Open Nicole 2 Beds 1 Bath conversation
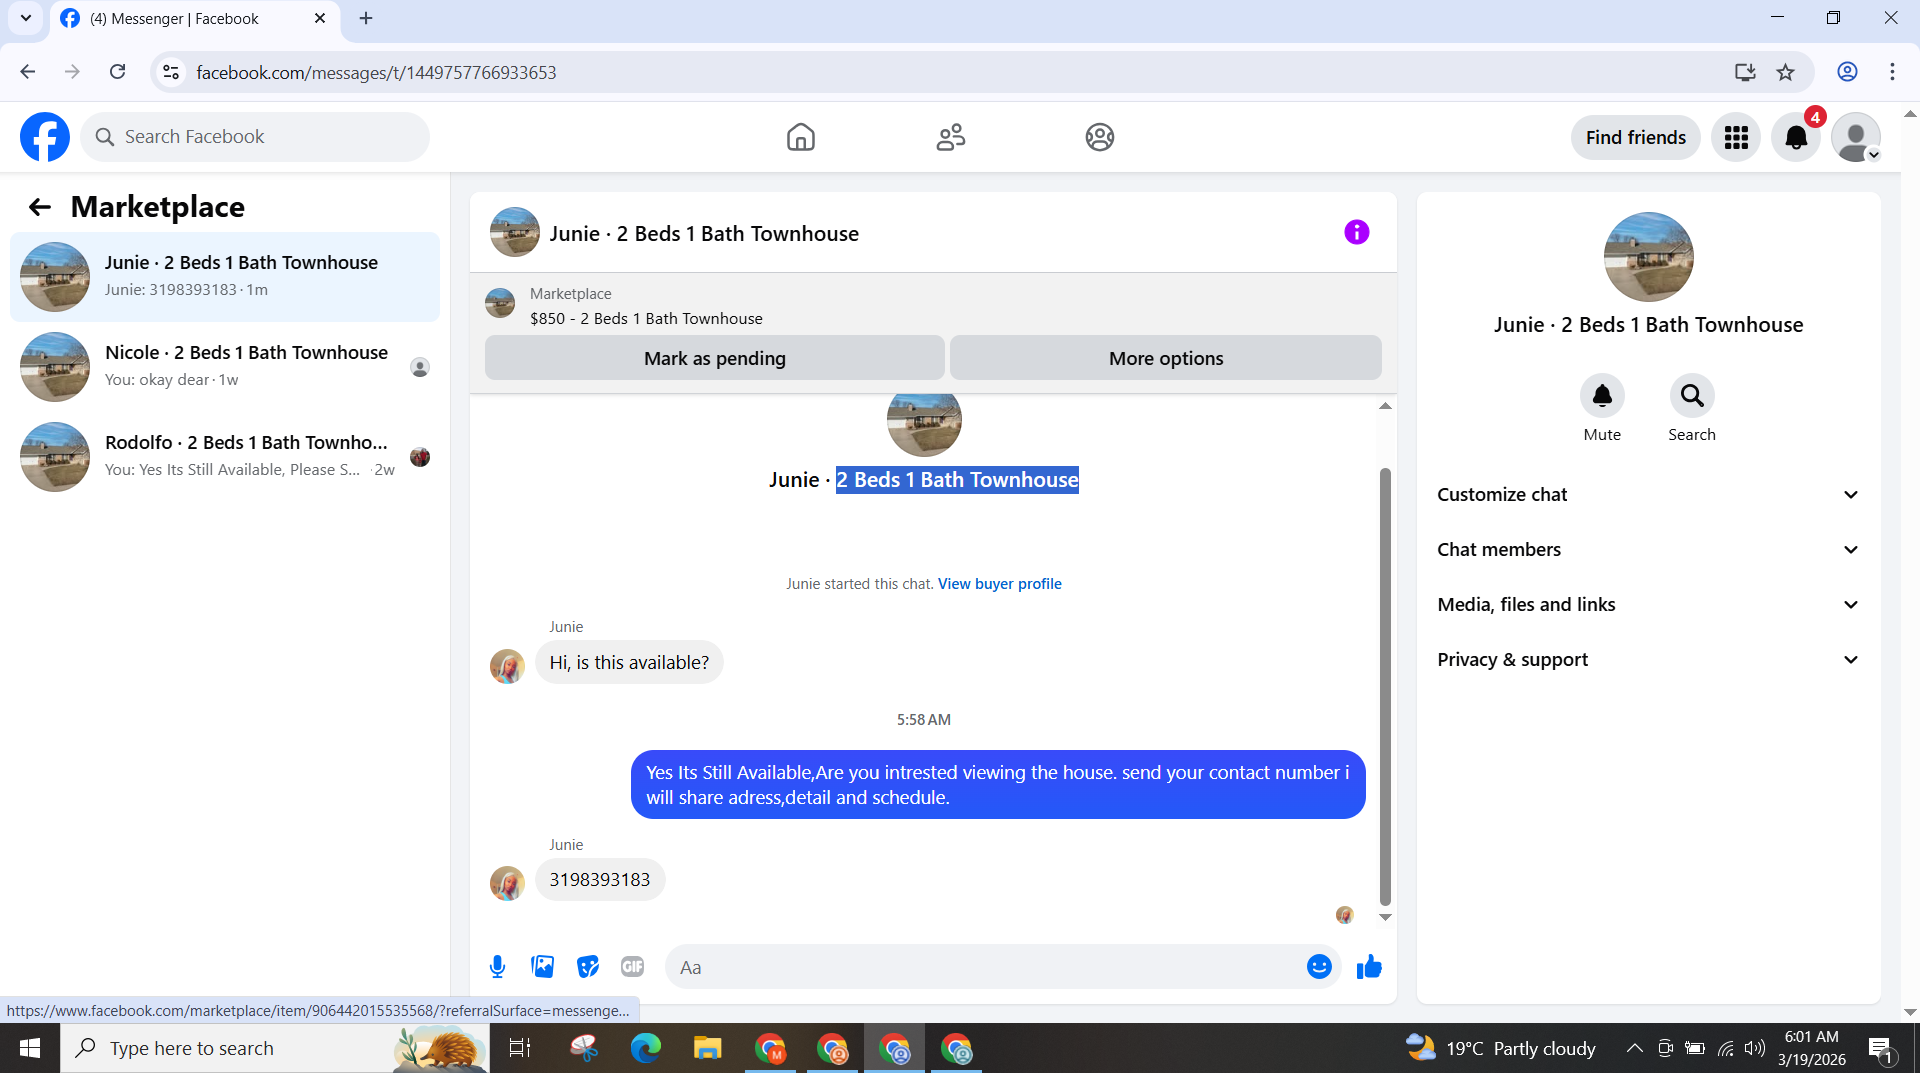The height and width of the screenshot is (1073, 1920). click(x=225, y=367)
